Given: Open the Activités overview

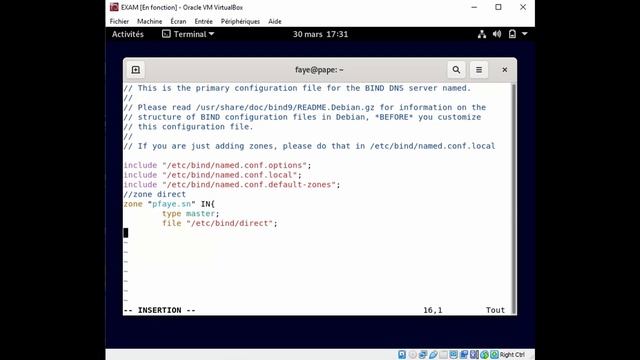Looking at the screenshot, I should [x=128, y=34].
